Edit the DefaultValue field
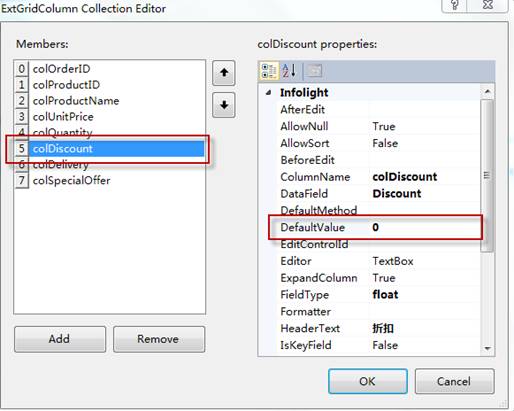The height and width of the screenshot is (411, 514). tap(425, 227)
